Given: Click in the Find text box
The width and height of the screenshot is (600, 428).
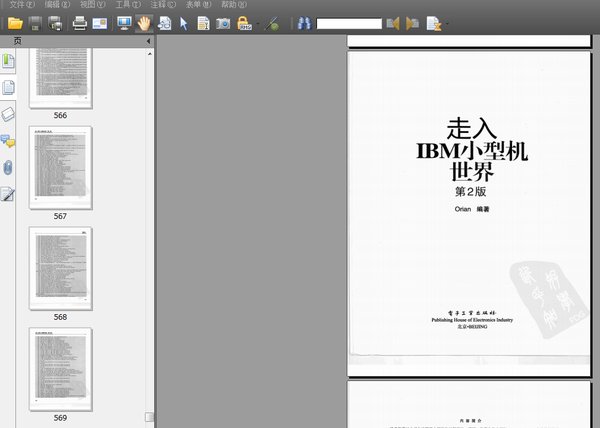Looking at the screenshot, I should click(349, 22).
